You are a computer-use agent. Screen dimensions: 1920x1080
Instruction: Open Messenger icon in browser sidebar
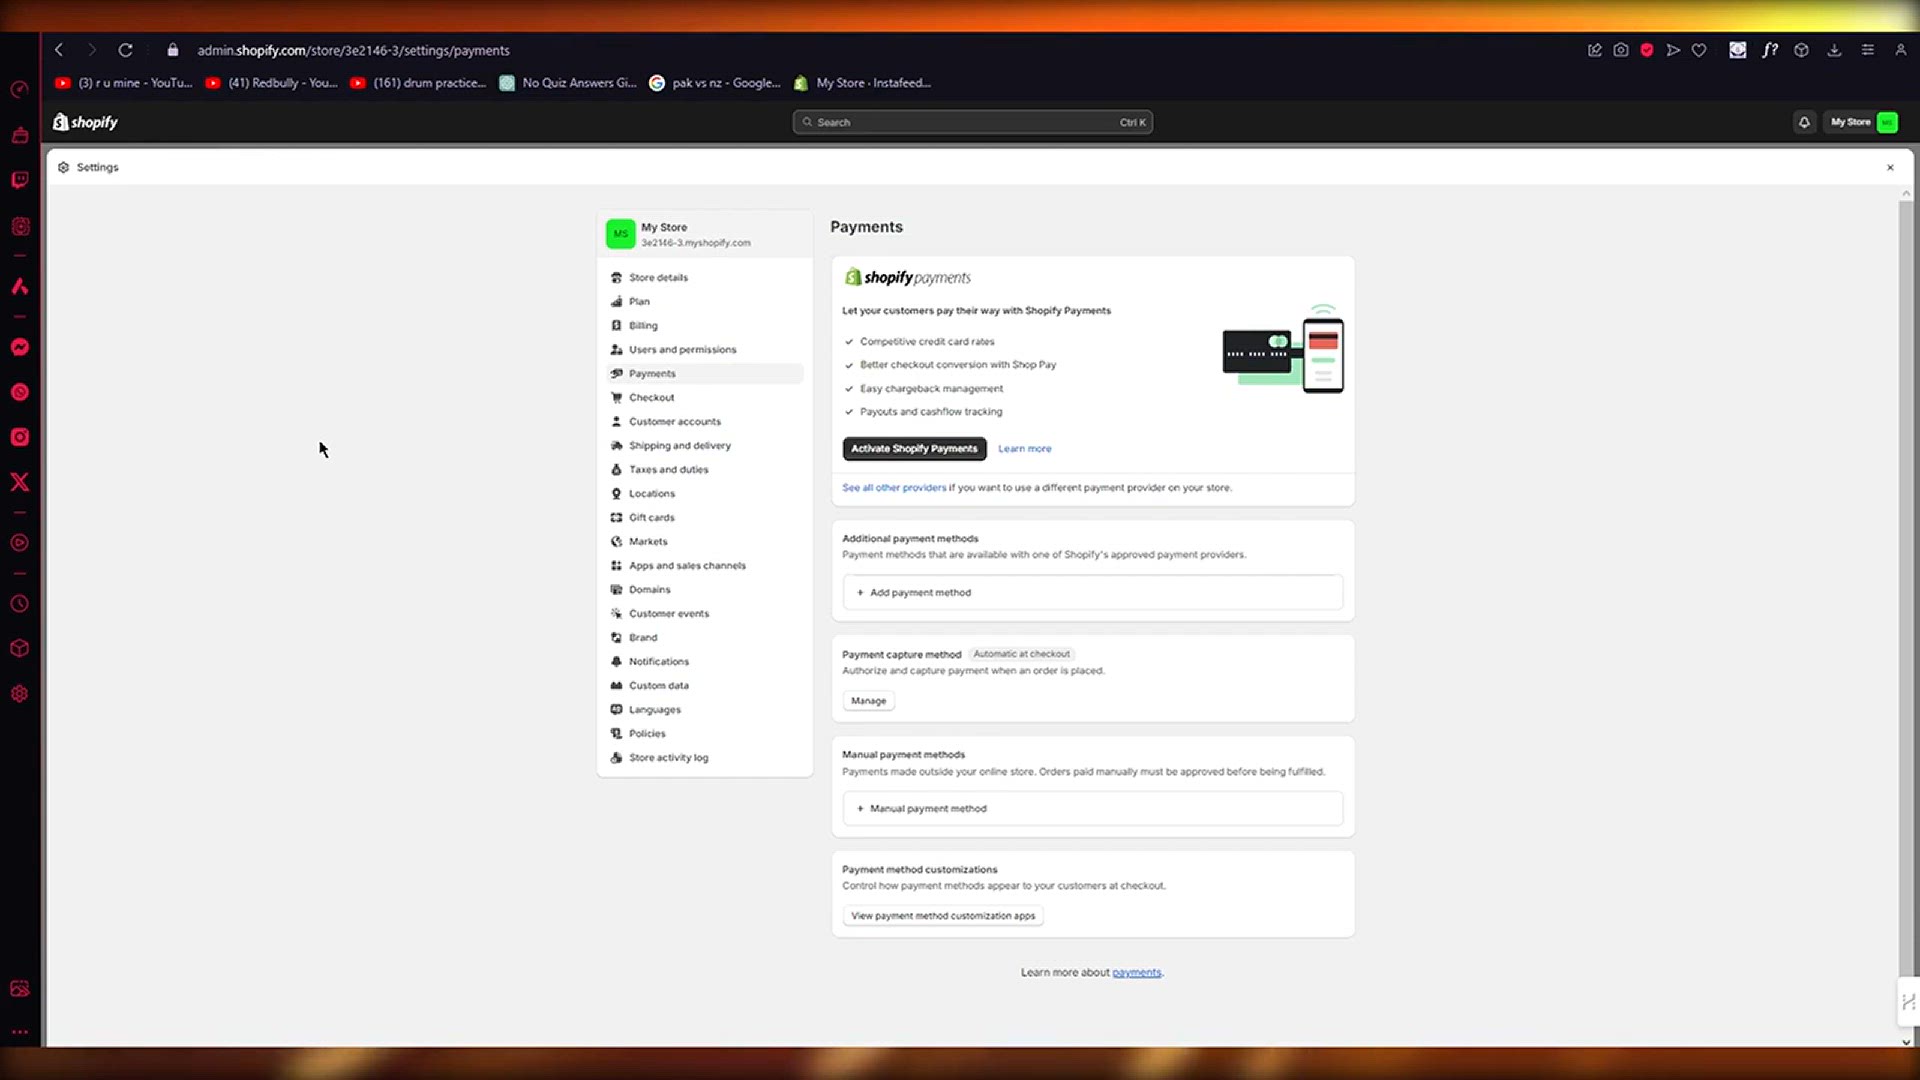point(20,347)
